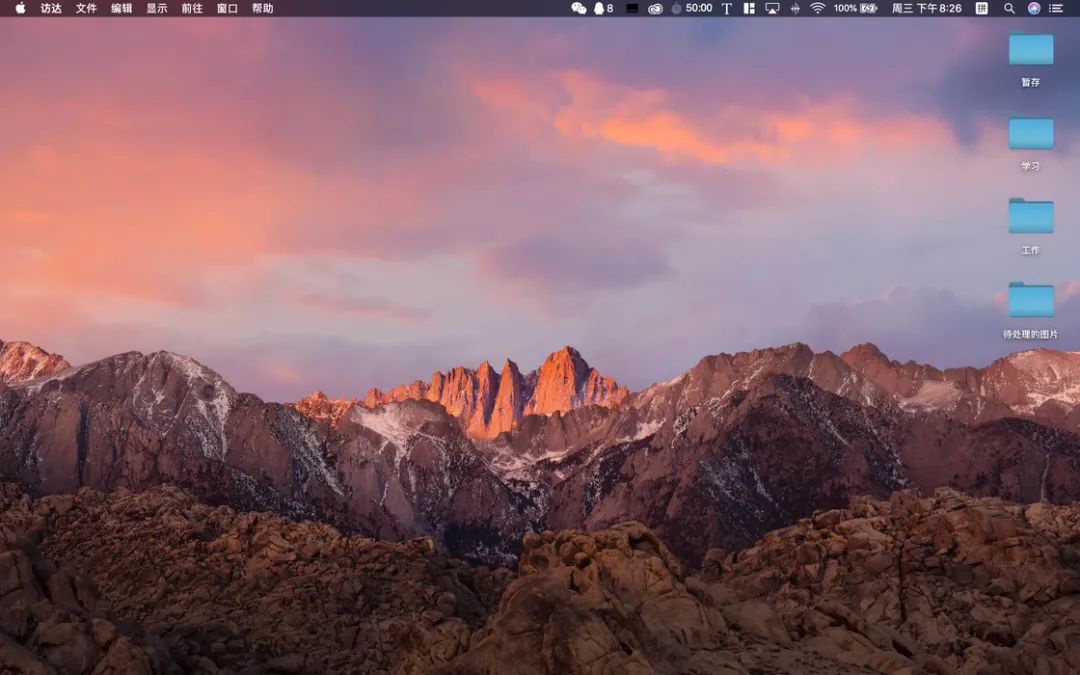Open Spotlight search magnifier

coord(1009,8)
